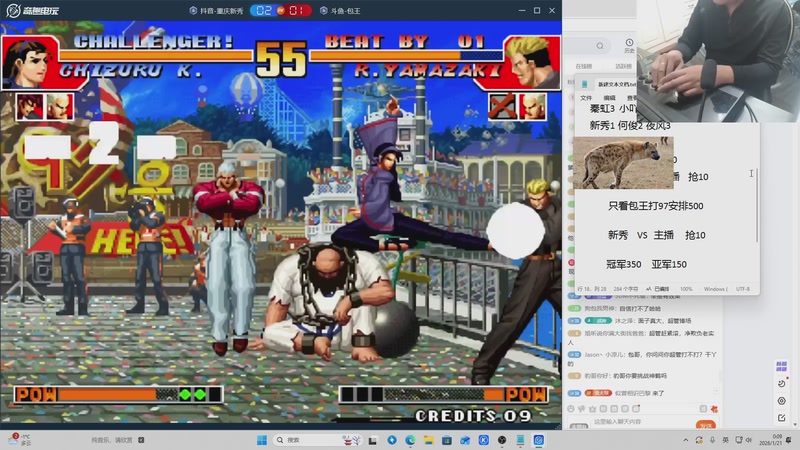Open the Task View taskbar icon
800x450 pixels.
373,440
